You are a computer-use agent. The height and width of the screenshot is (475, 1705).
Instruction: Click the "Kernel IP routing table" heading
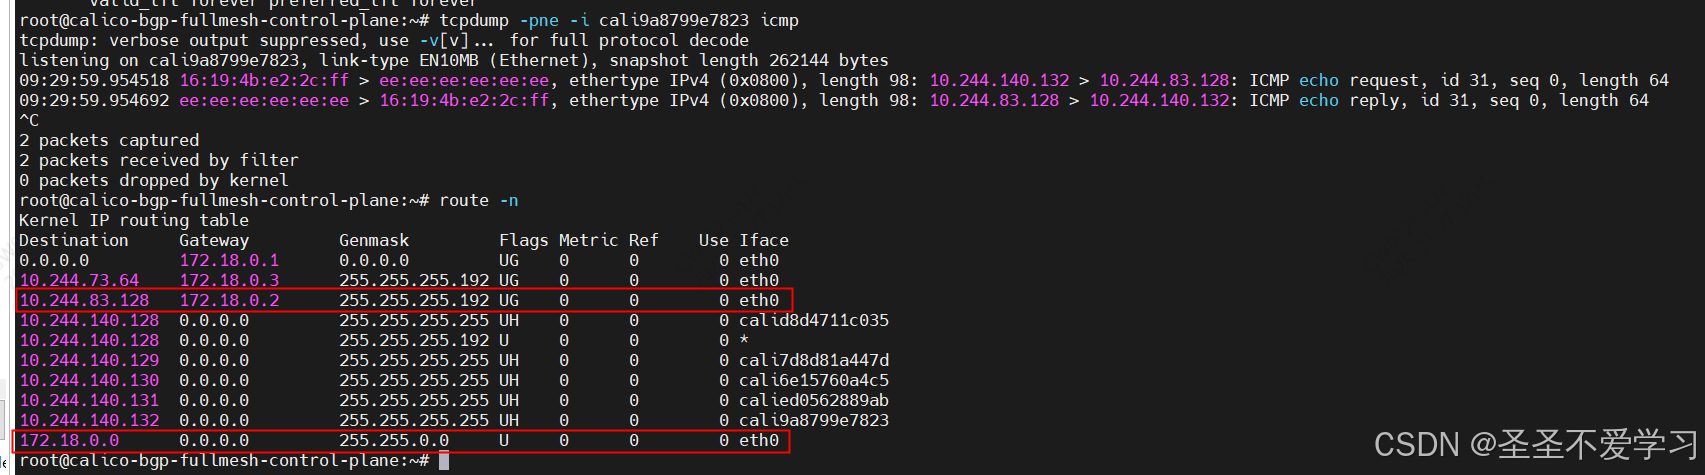[134, 220]
